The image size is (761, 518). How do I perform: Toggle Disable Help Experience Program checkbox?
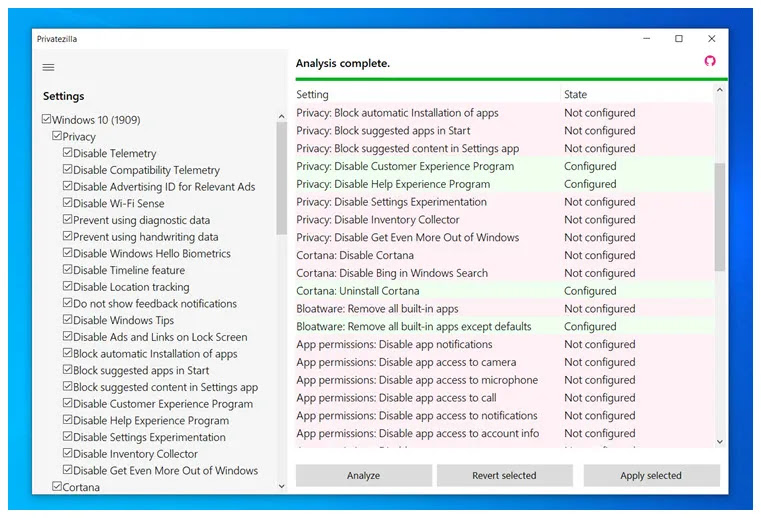coord(67,420)
